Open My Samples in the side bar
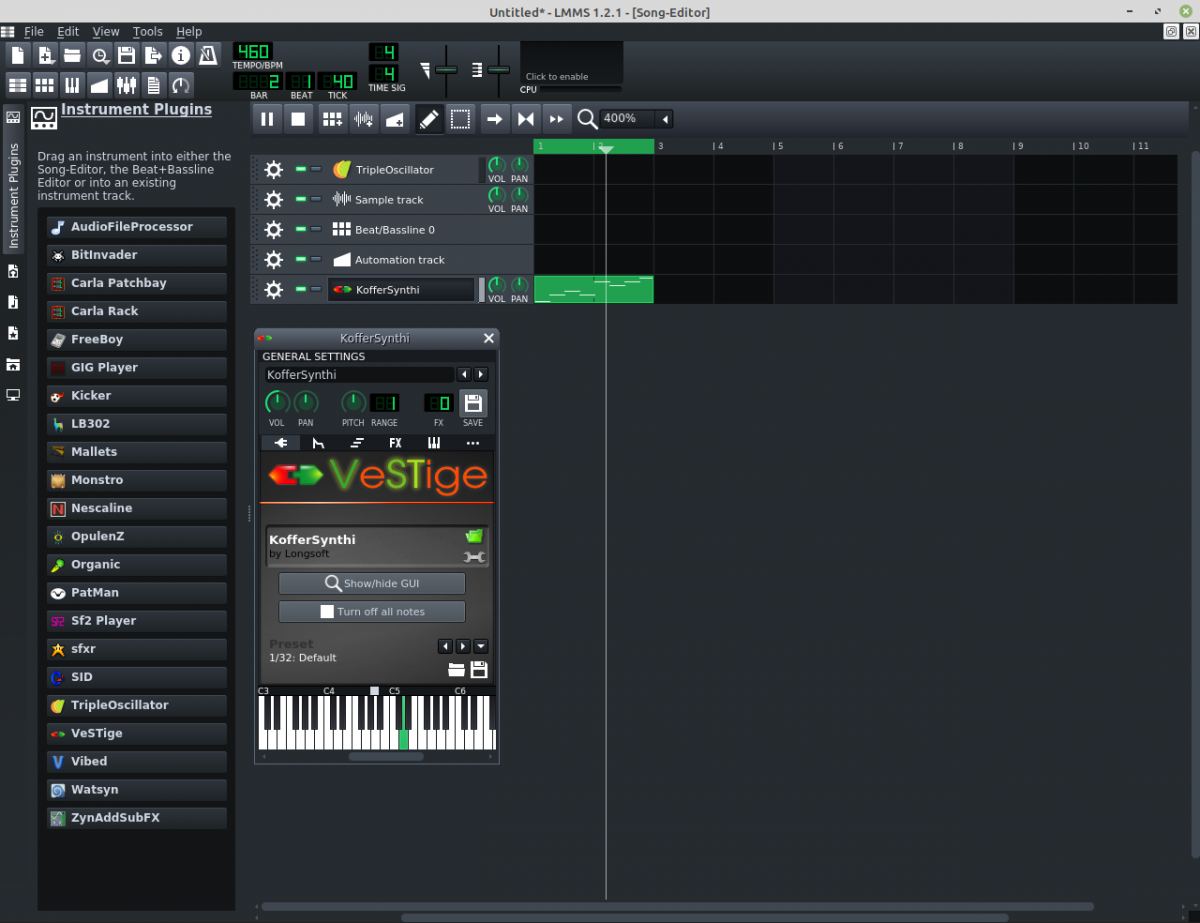The image size is (1200, 923). (13, 302)
